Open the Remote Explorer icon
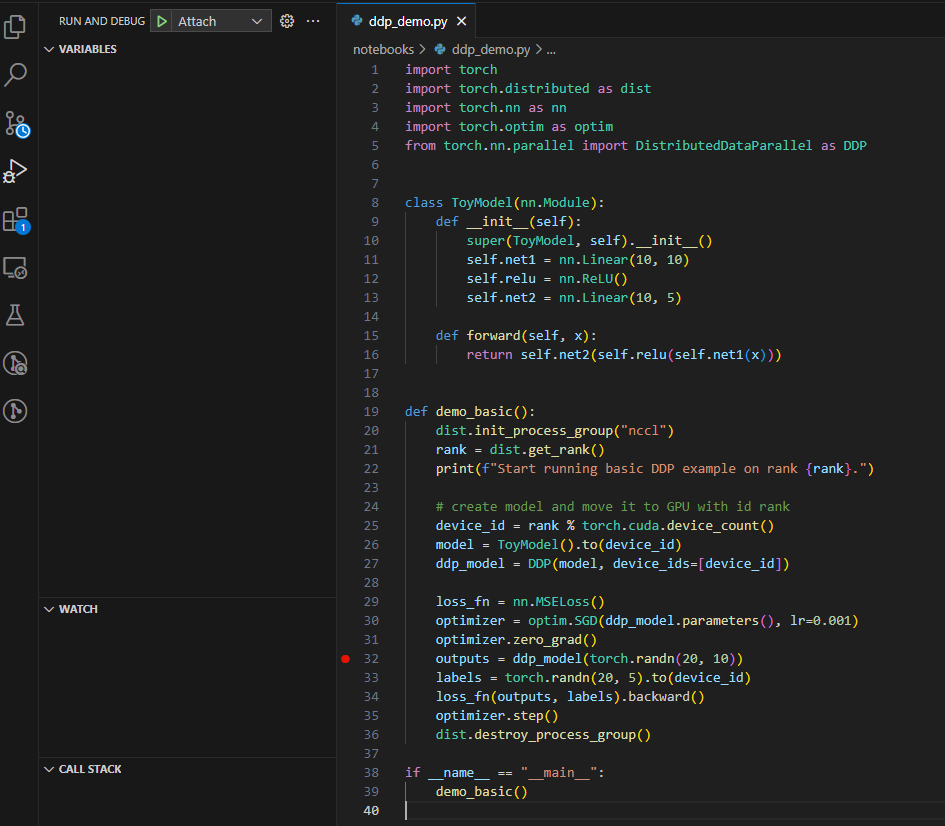 (x=15, y=267)
